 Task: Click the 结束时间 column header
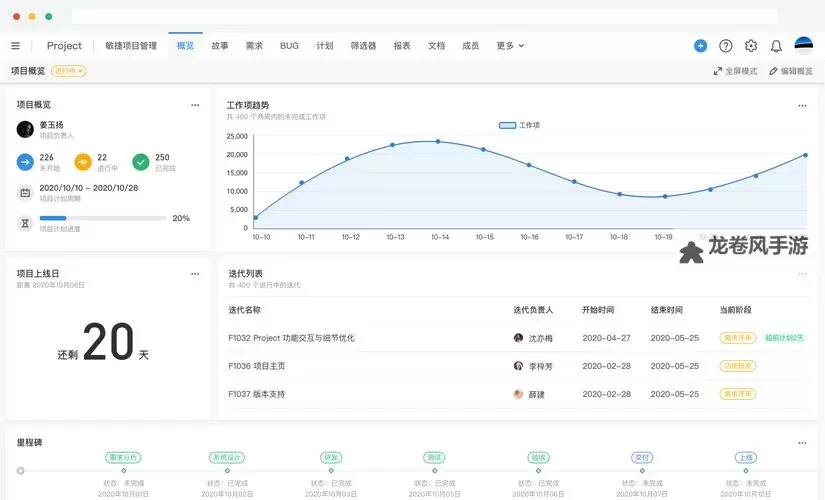[667, 310]
